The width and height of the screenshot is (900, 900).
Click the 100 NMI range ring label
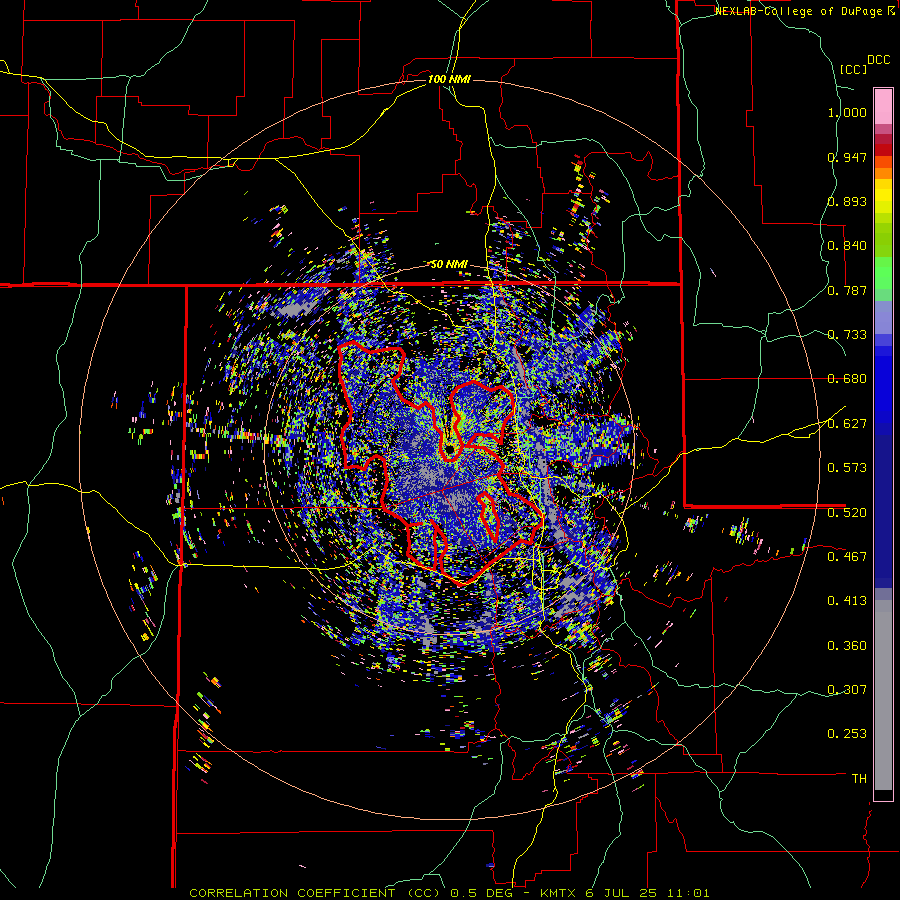coord(449,79)
